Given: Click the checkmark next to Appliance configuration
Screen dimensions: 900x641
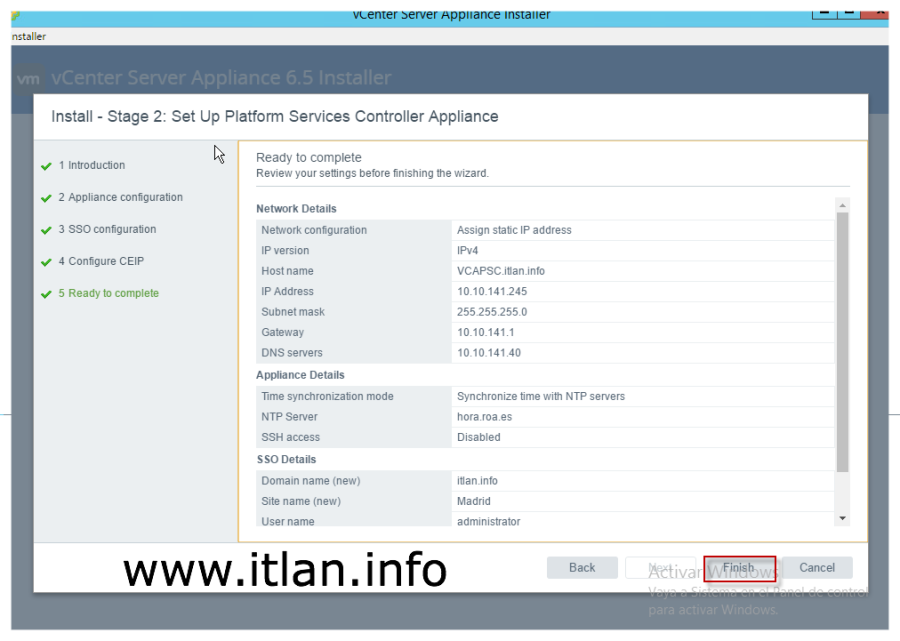Looking at the screenshot, I should pos(46,198).
